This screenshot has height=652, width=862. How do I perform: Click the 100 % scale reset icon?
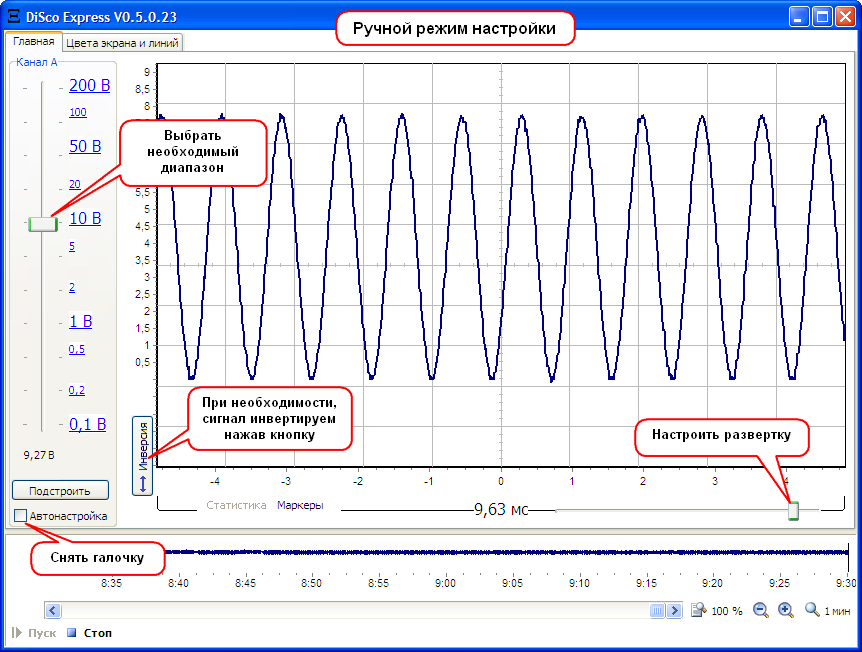pos(698,610)
